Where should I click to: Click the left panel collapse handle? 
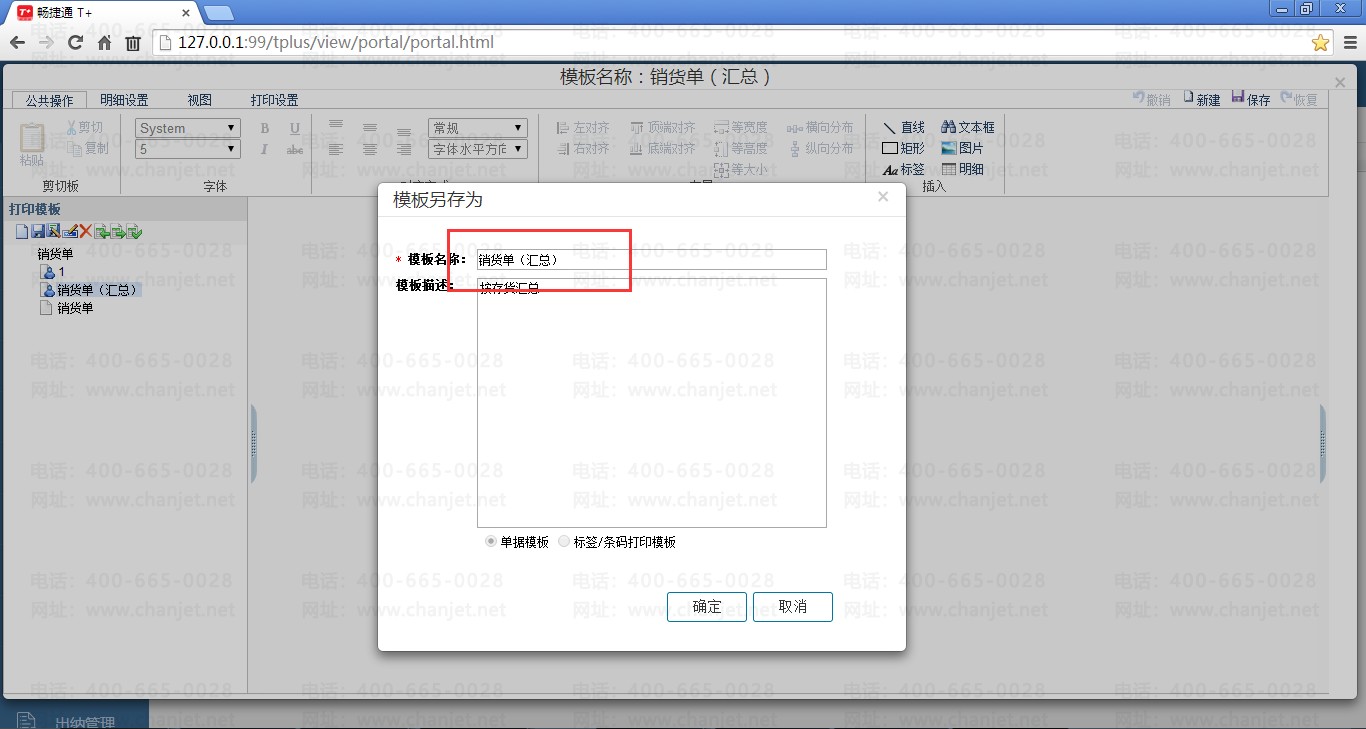(x=253, y=443)
